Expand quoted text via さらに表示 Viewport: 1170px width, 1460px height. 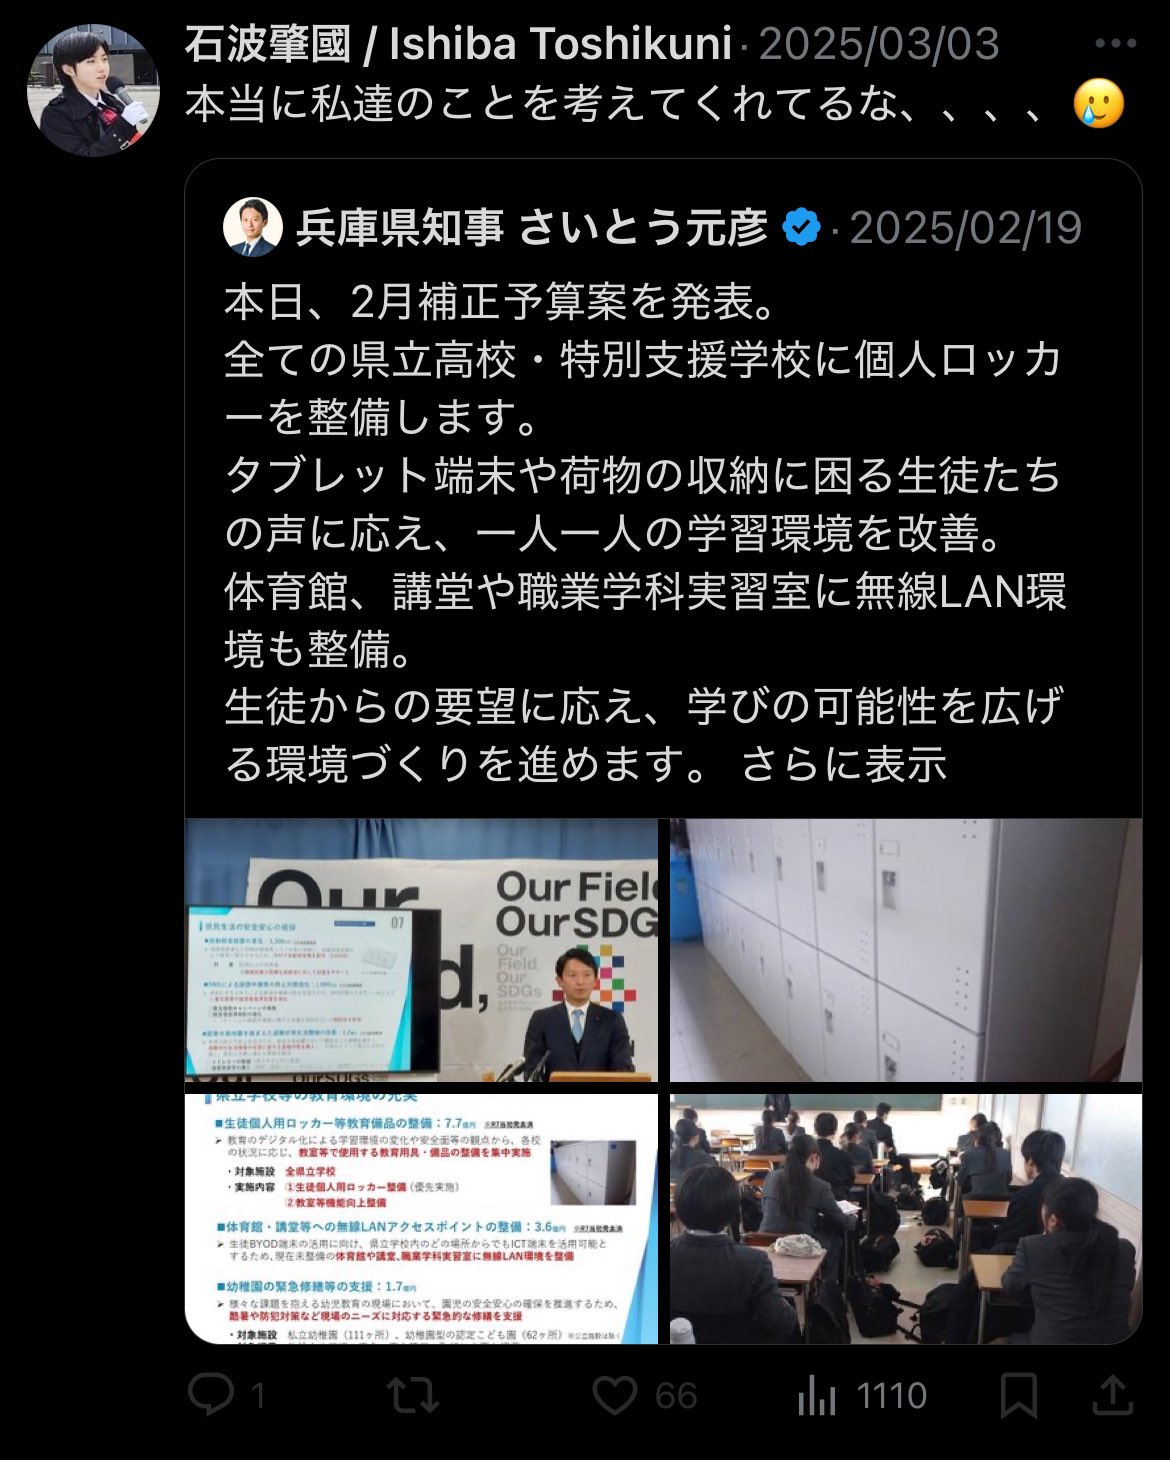[843, 765]
